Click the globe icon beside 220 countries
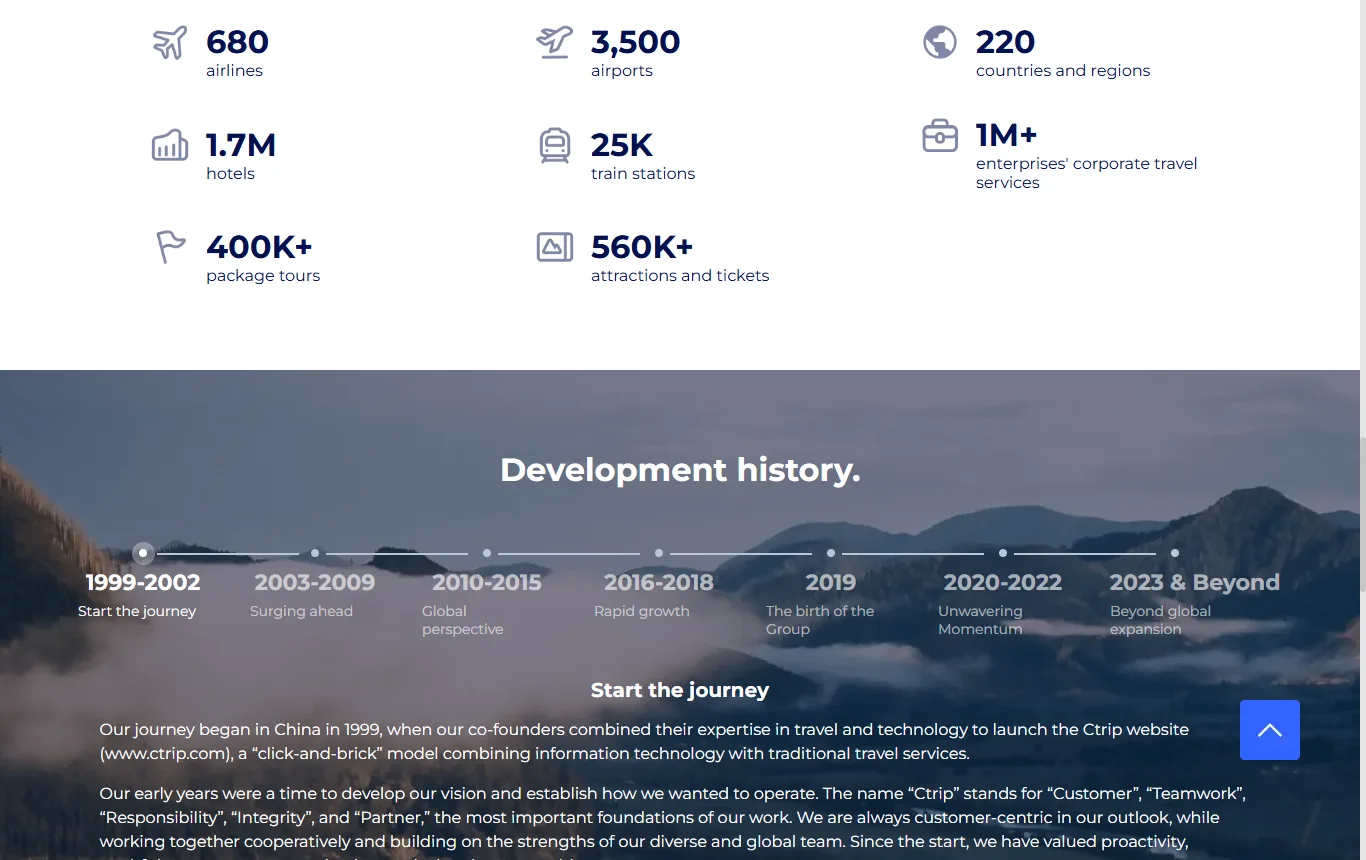Viewport: 1366px width, 860px height. [x=940, y=43]
